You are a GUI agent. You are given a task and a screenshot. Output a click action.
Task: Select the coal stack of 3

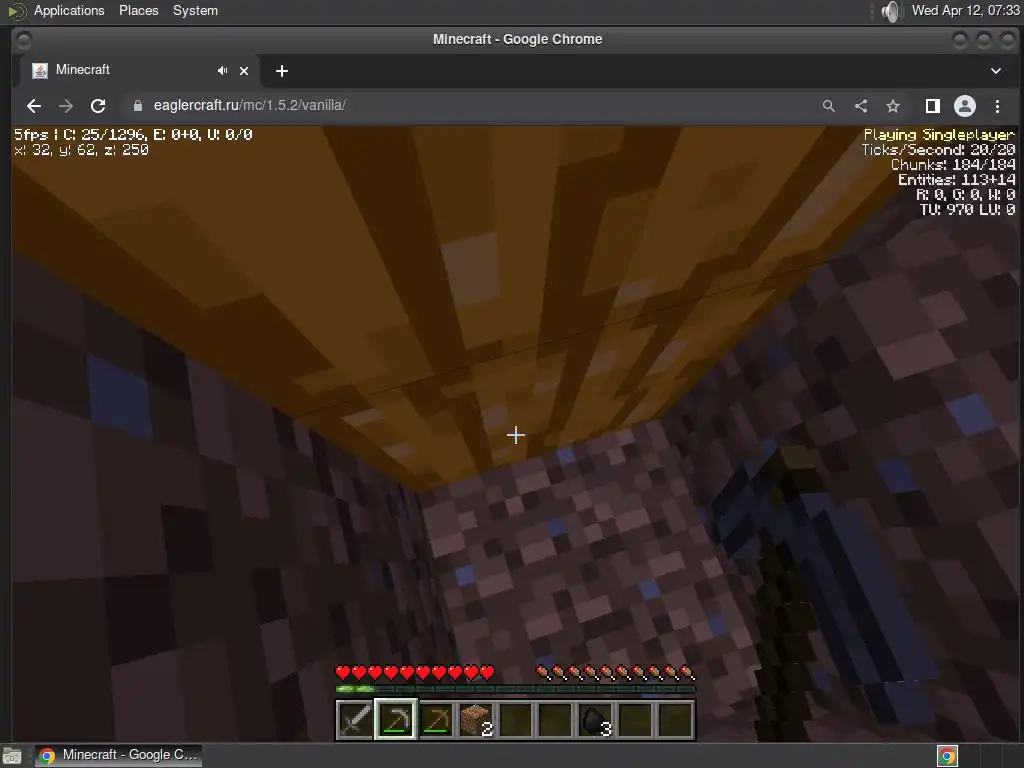[x=596, y=720]
